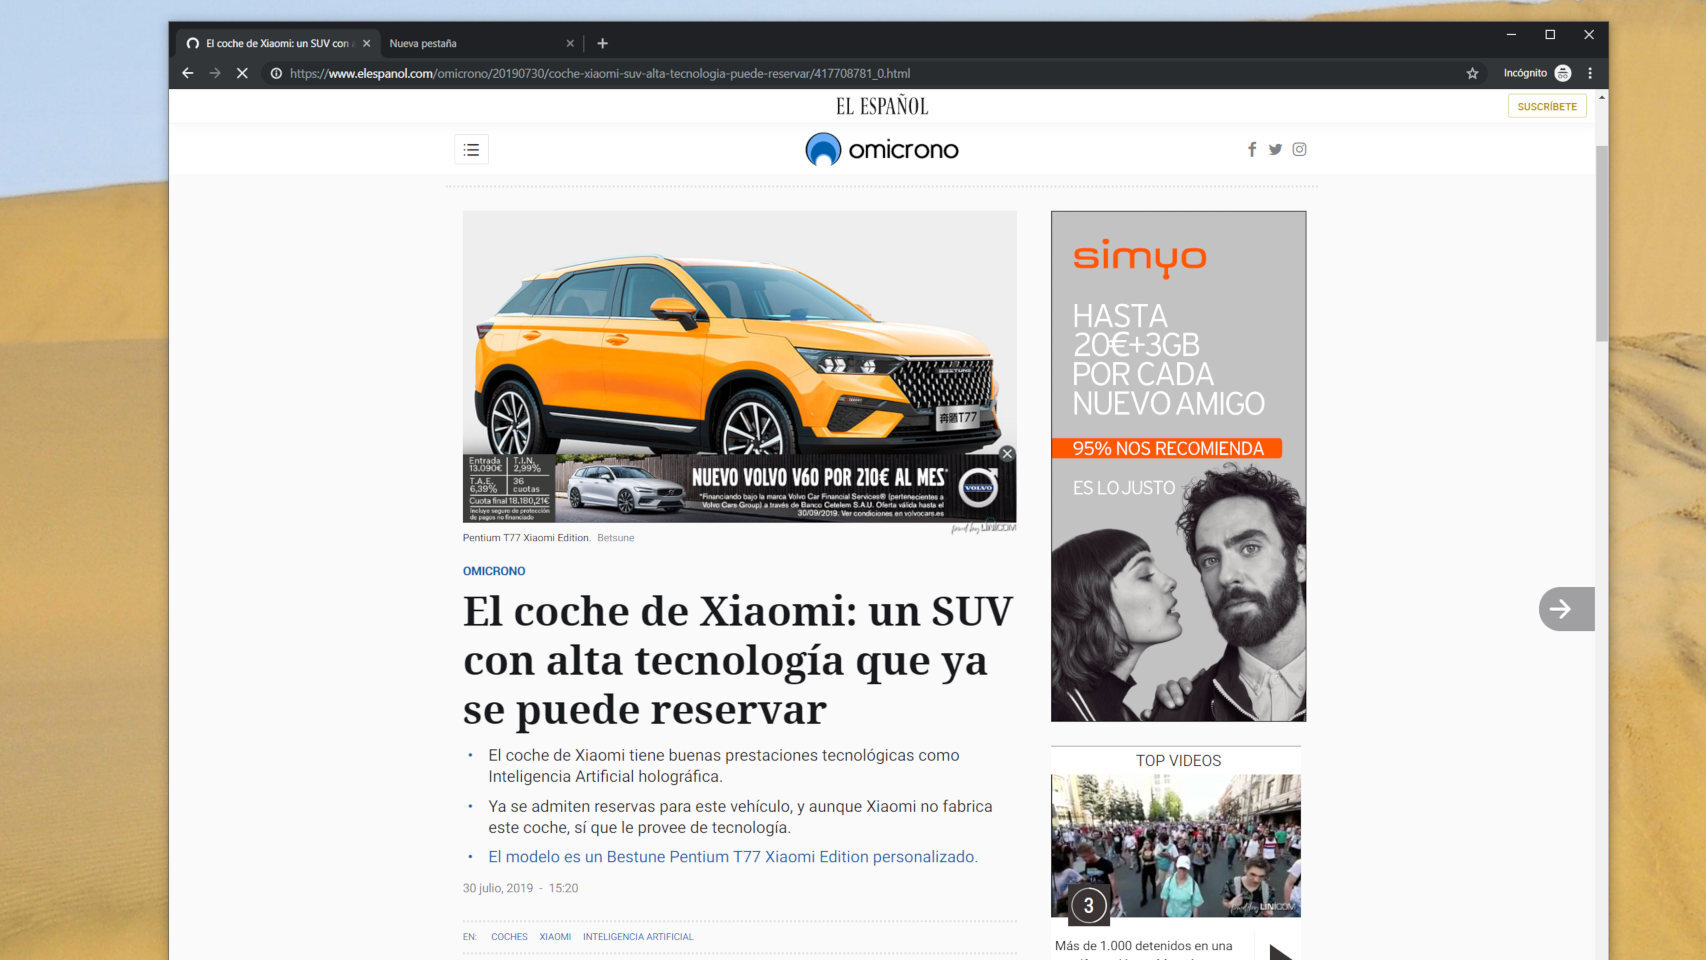The height and width of the screenshot is (960, 1706).
Task: Click the omicrono logo
Action: [x=881, y=149]
